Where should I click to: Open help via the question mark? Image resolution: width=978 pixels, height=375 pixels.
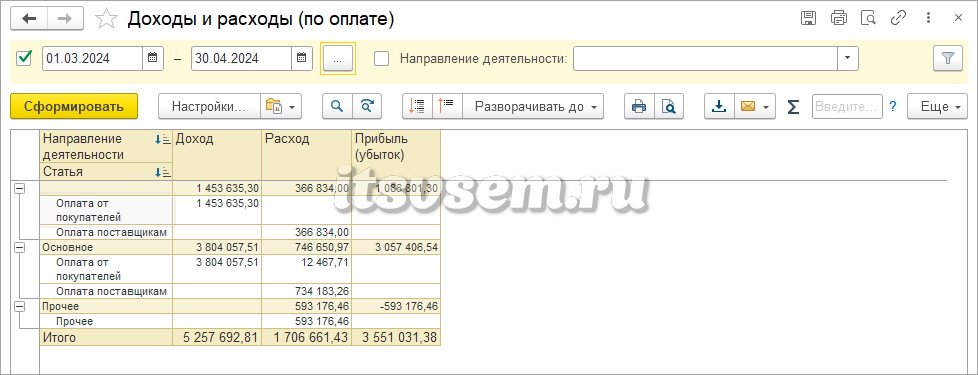tap(893, 107)
